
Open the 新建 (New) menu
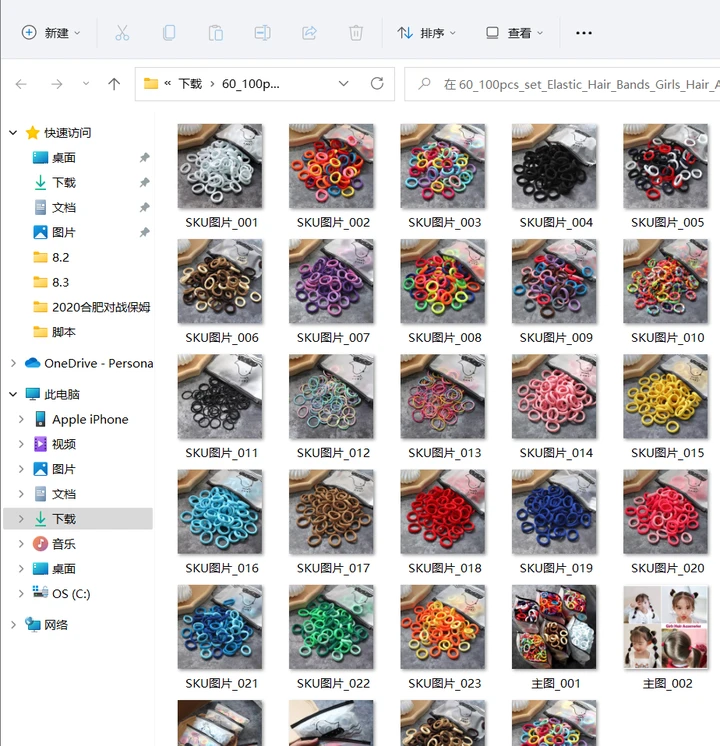51,33
